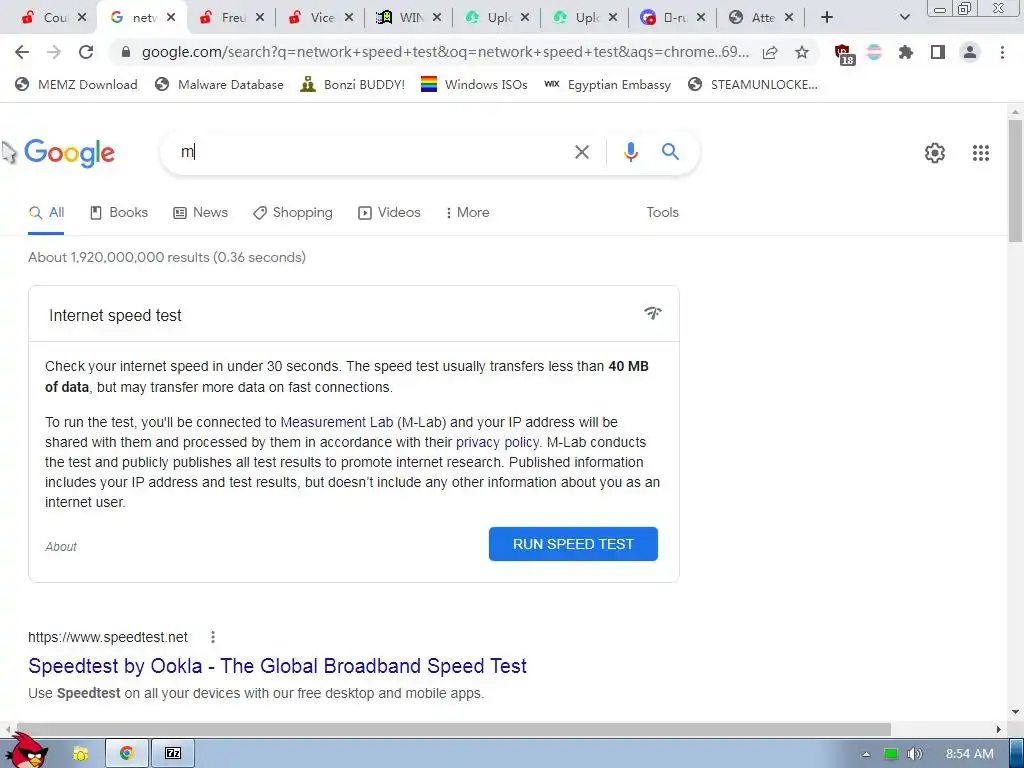Open Google quick settings gear

tap(935, 153)
